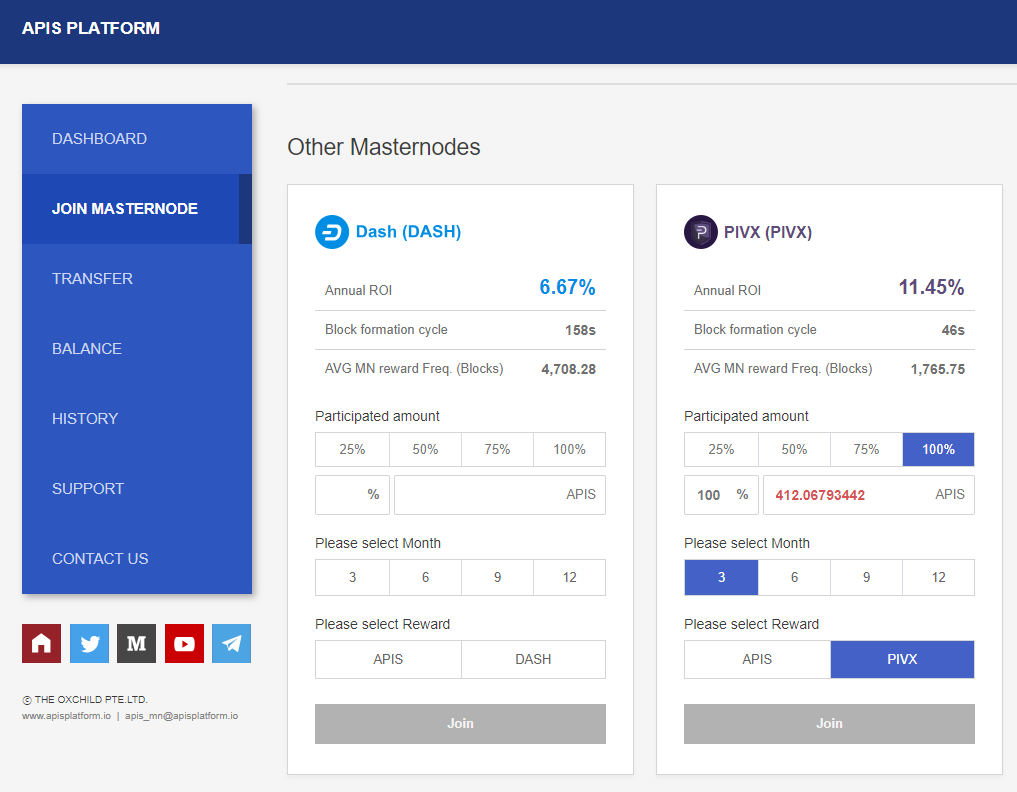The width and height of the screenshot is (1017, 792).
Task: Open the HISTORY page
Action: click(137, 419)
